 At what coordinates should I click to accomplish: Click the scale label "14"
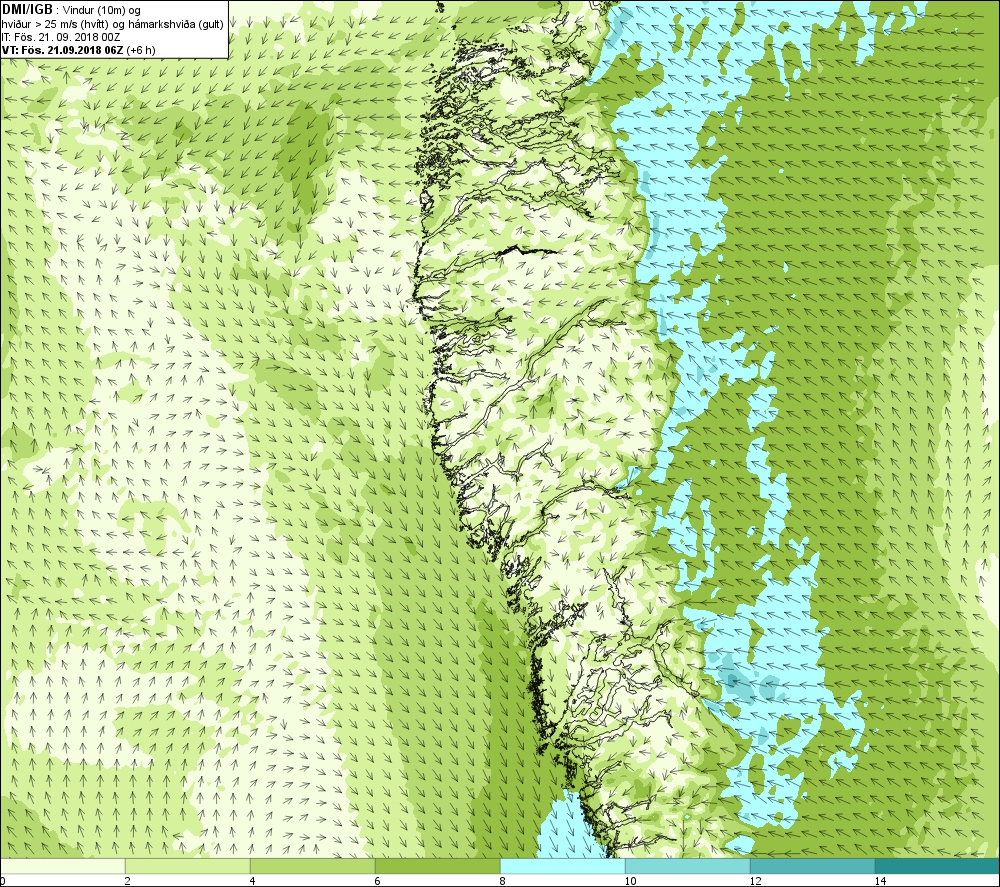[x=880, y=881]
